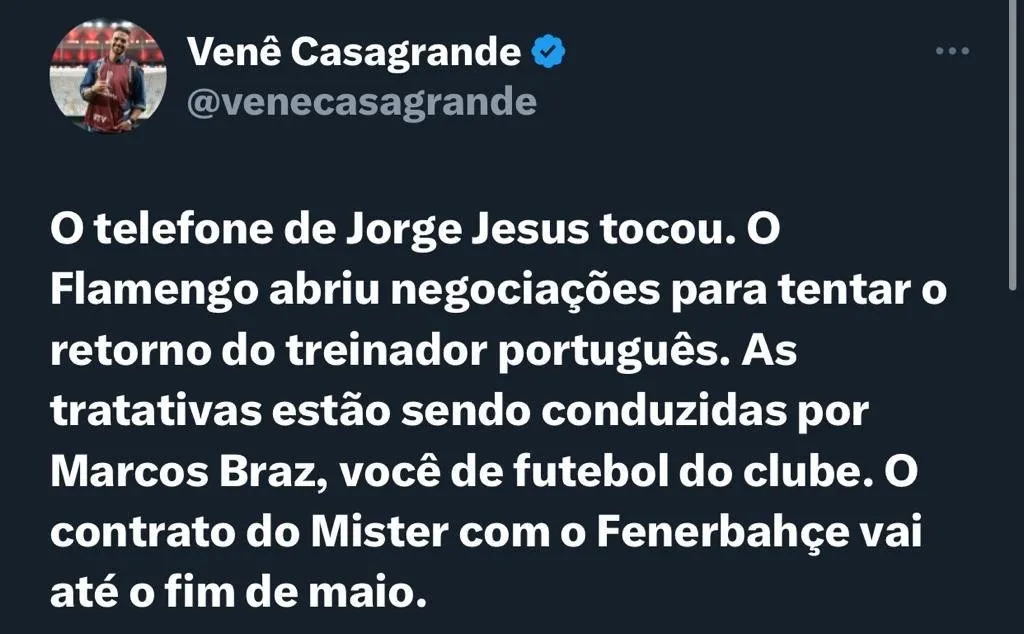Click the word negociações in the tweet
Image resolution: width=1024 pixels, height=634 pixels.
(526, 291)
